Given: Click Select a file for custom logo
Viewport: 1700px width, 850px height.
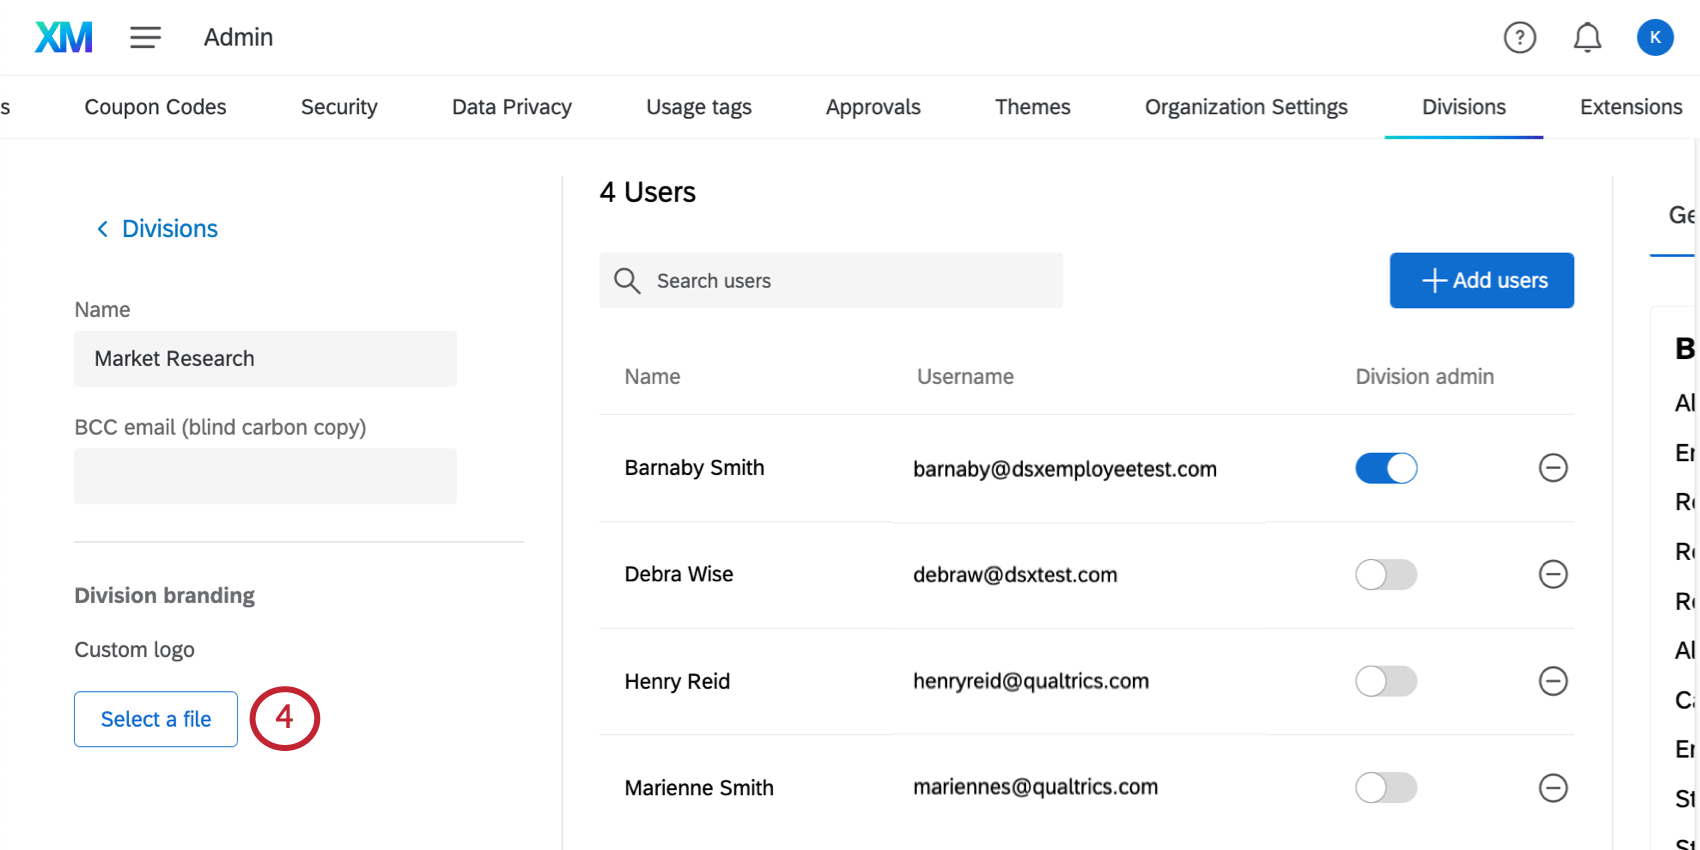Looking at the screenshot, I should [156, 719].
